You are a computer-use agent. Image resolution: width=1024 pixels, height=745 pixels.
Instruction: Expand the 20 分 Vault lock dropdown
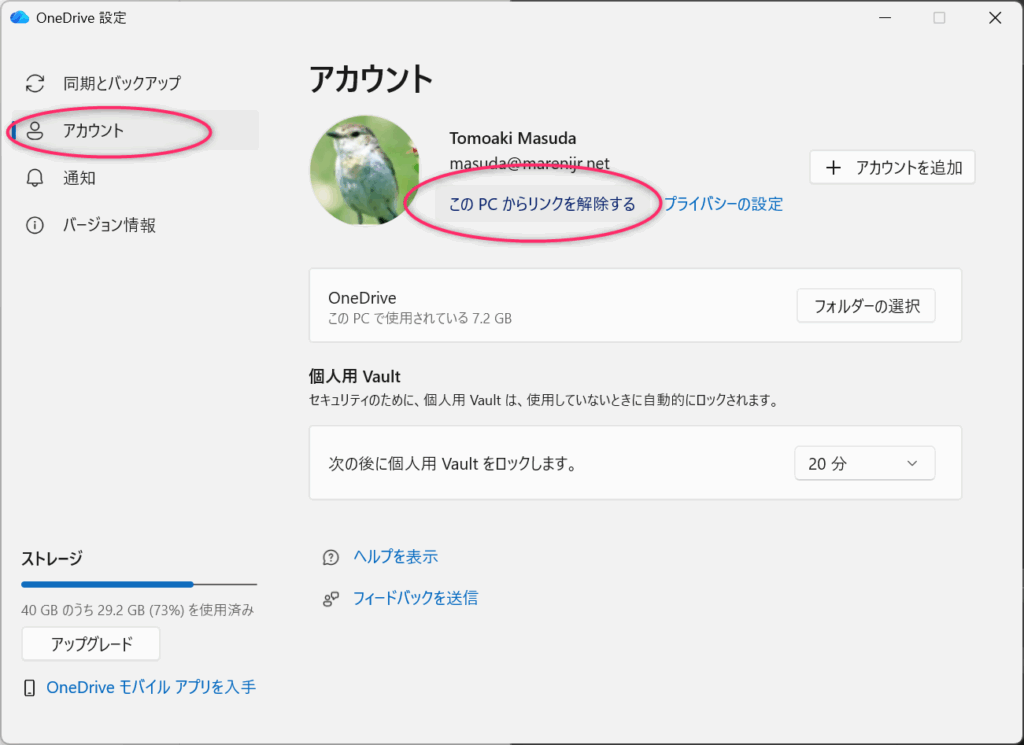(864, 463)
